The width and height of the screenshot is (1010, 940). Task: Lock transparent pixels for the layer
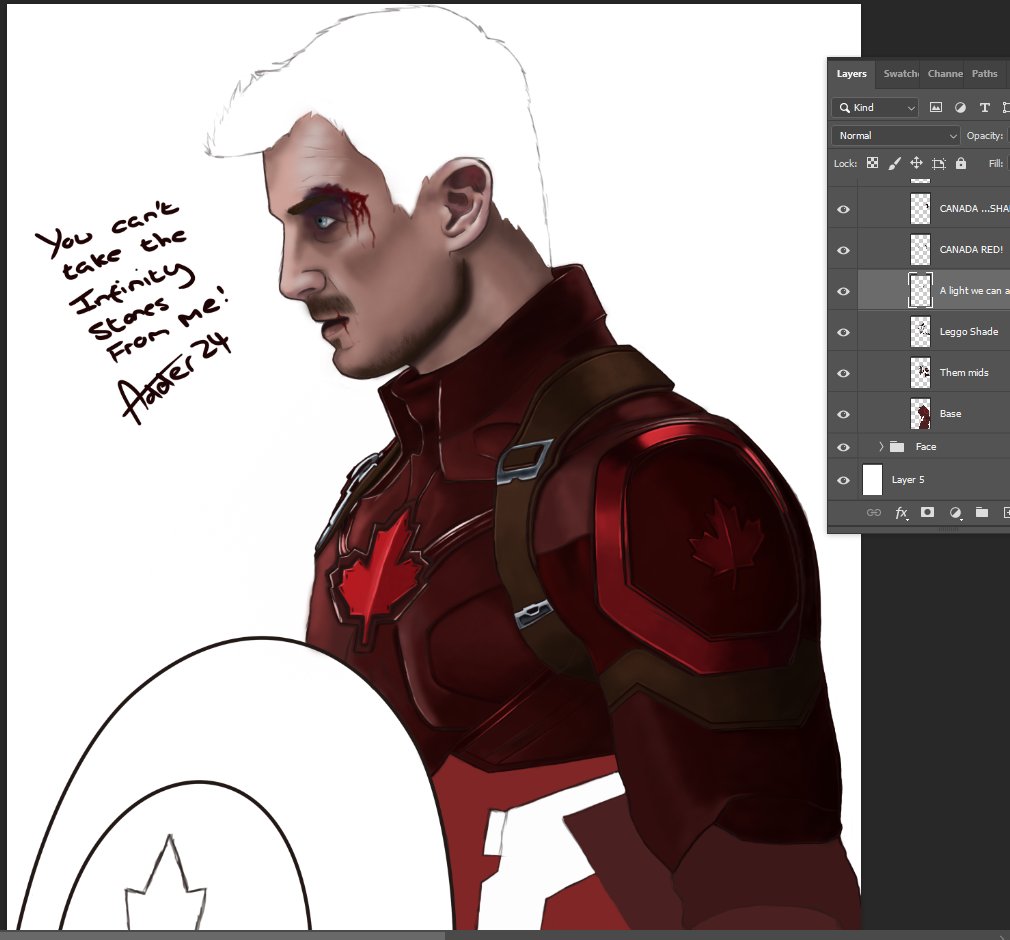[x=872, y=163]
